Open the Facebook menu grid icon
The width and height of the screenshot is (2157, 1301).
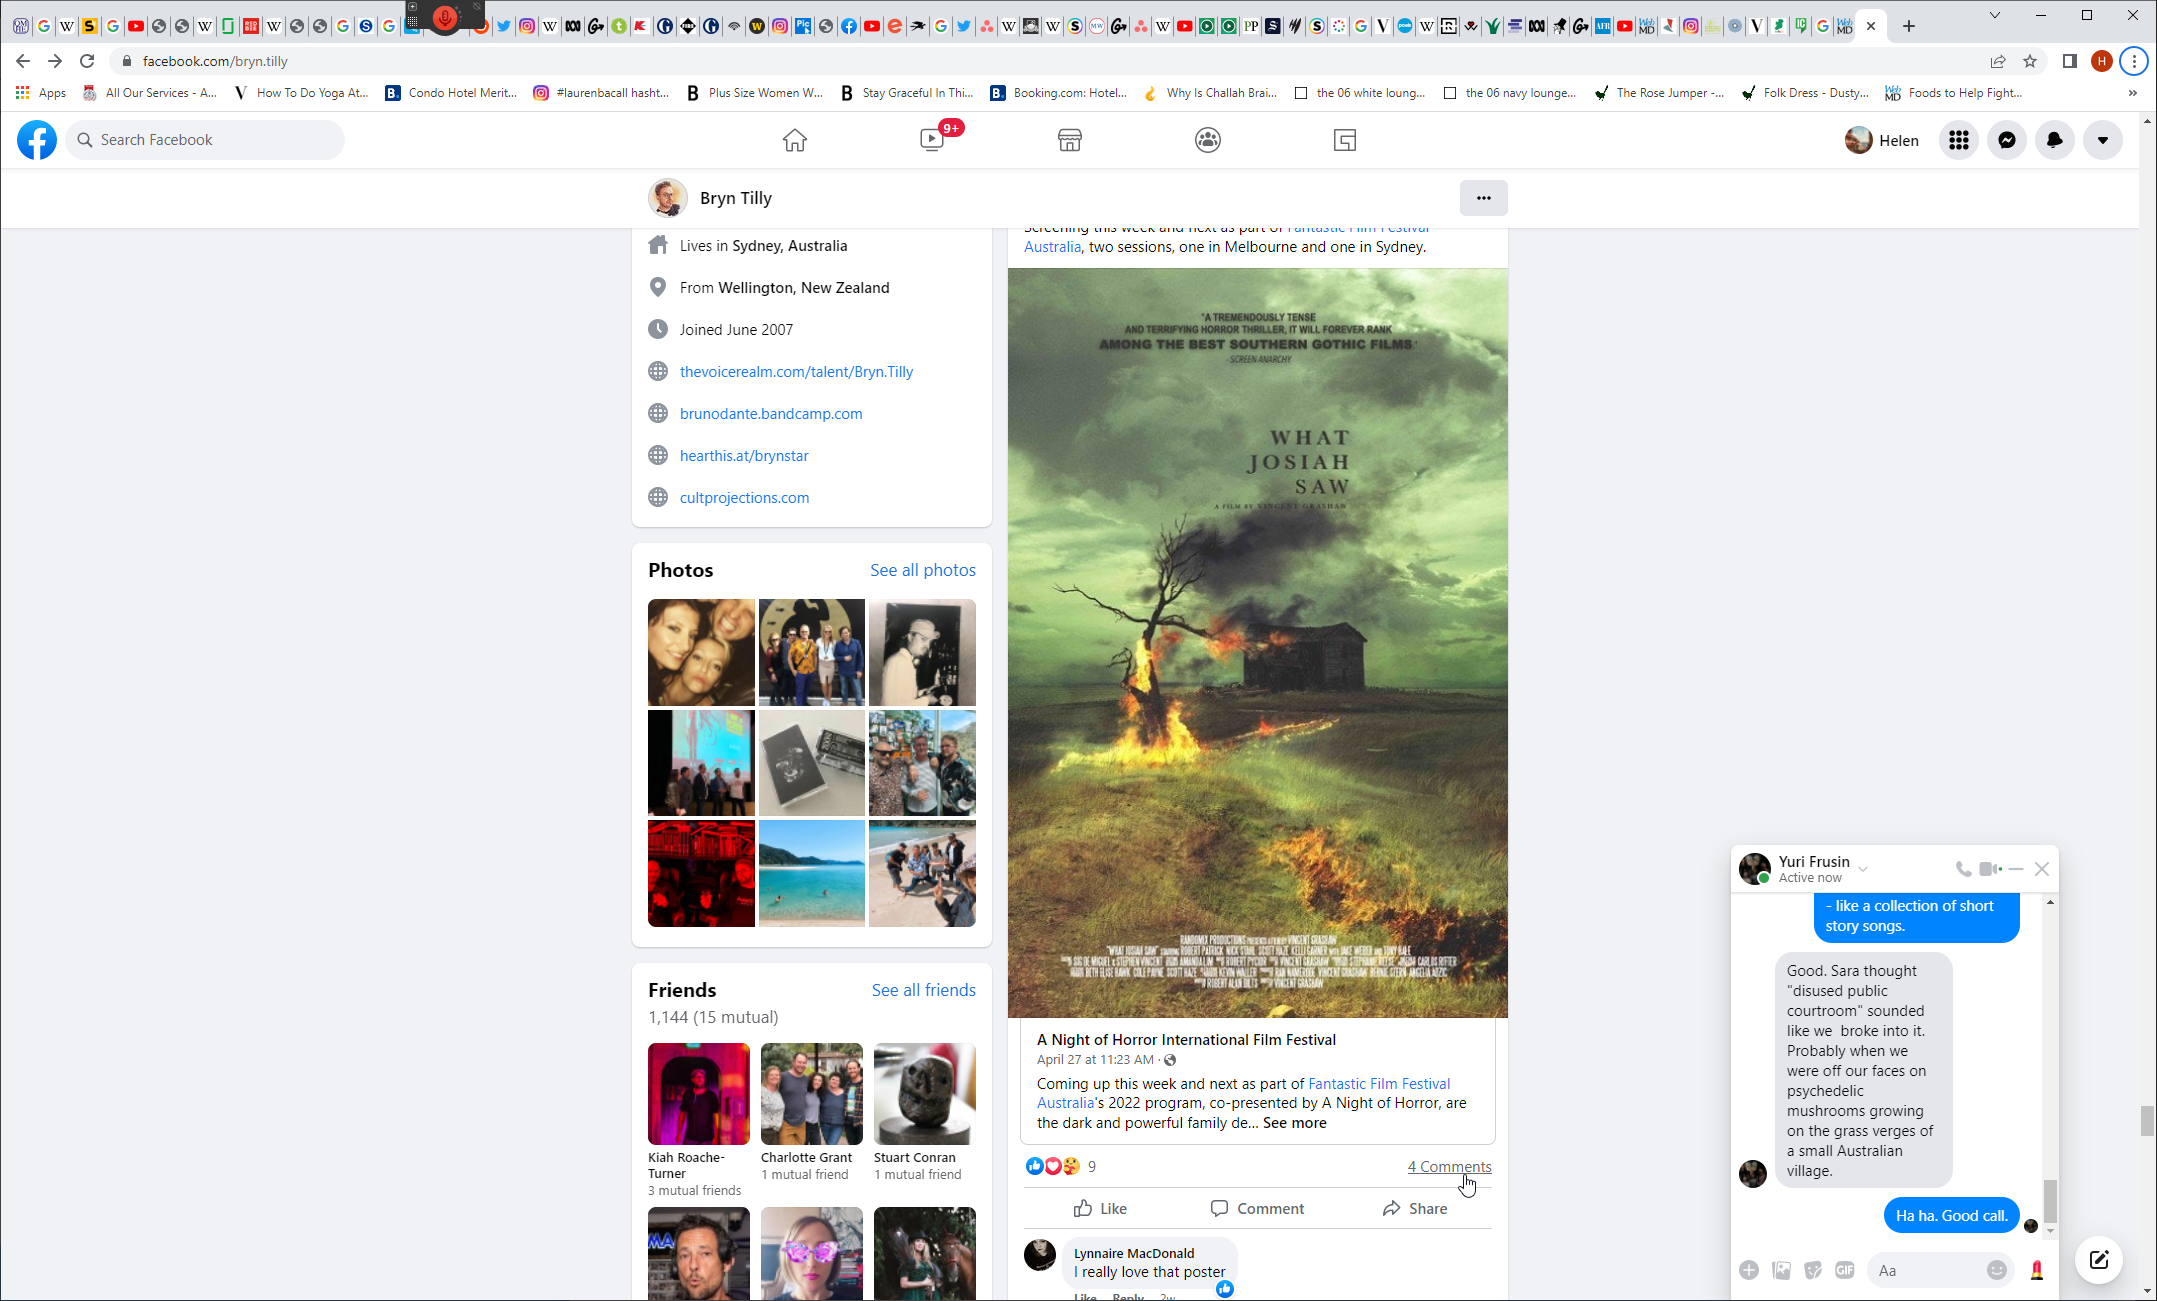pyautogui.click(x=1959, y=140)
